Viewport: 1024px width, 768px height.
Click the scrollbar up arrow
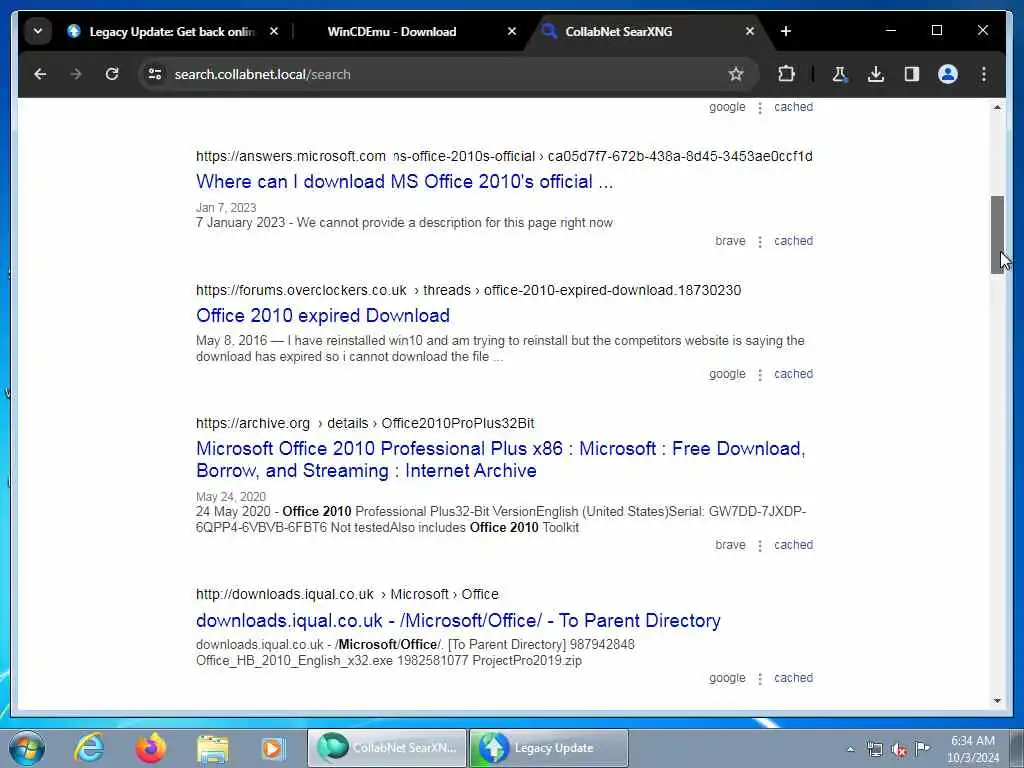point(997,107)
